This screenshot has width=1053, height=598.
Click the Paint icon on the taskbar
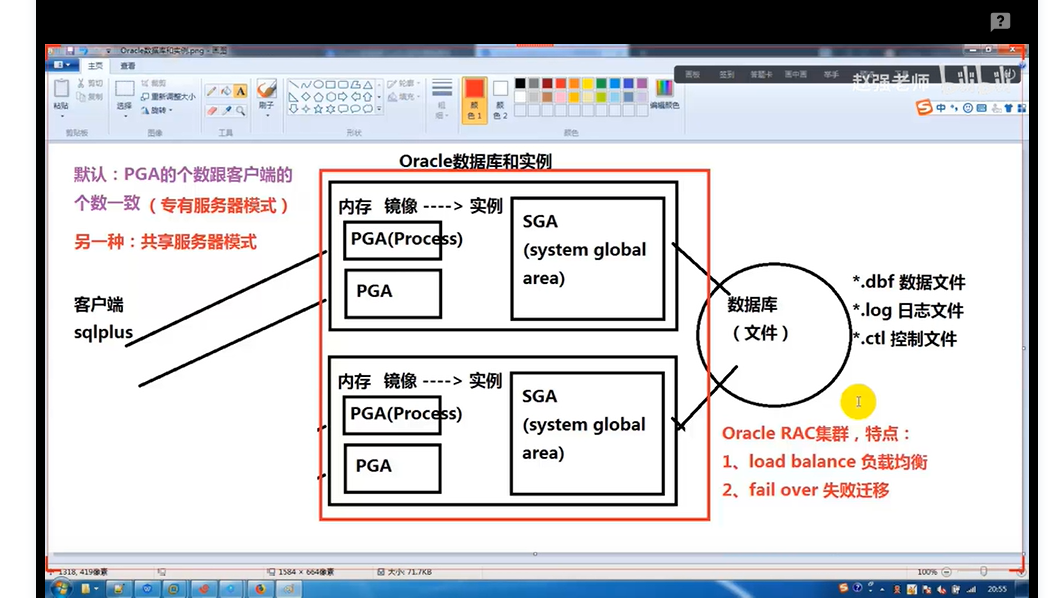tap(289, 589)
